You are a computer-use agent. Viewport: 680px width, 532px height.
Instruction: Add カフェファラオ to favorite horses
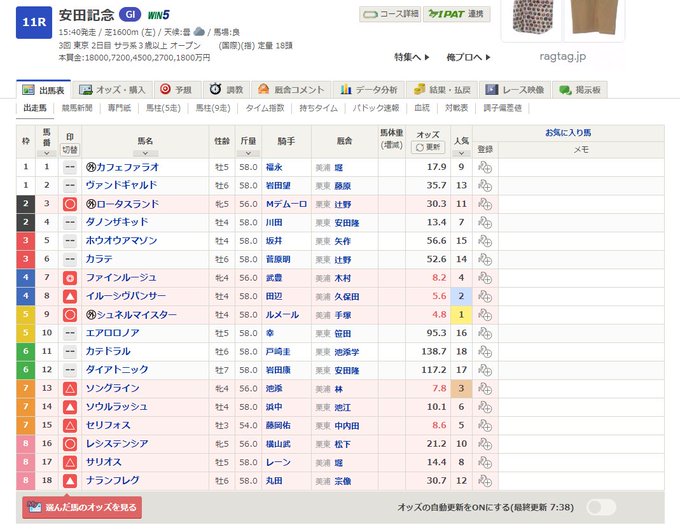click(485, 167)
